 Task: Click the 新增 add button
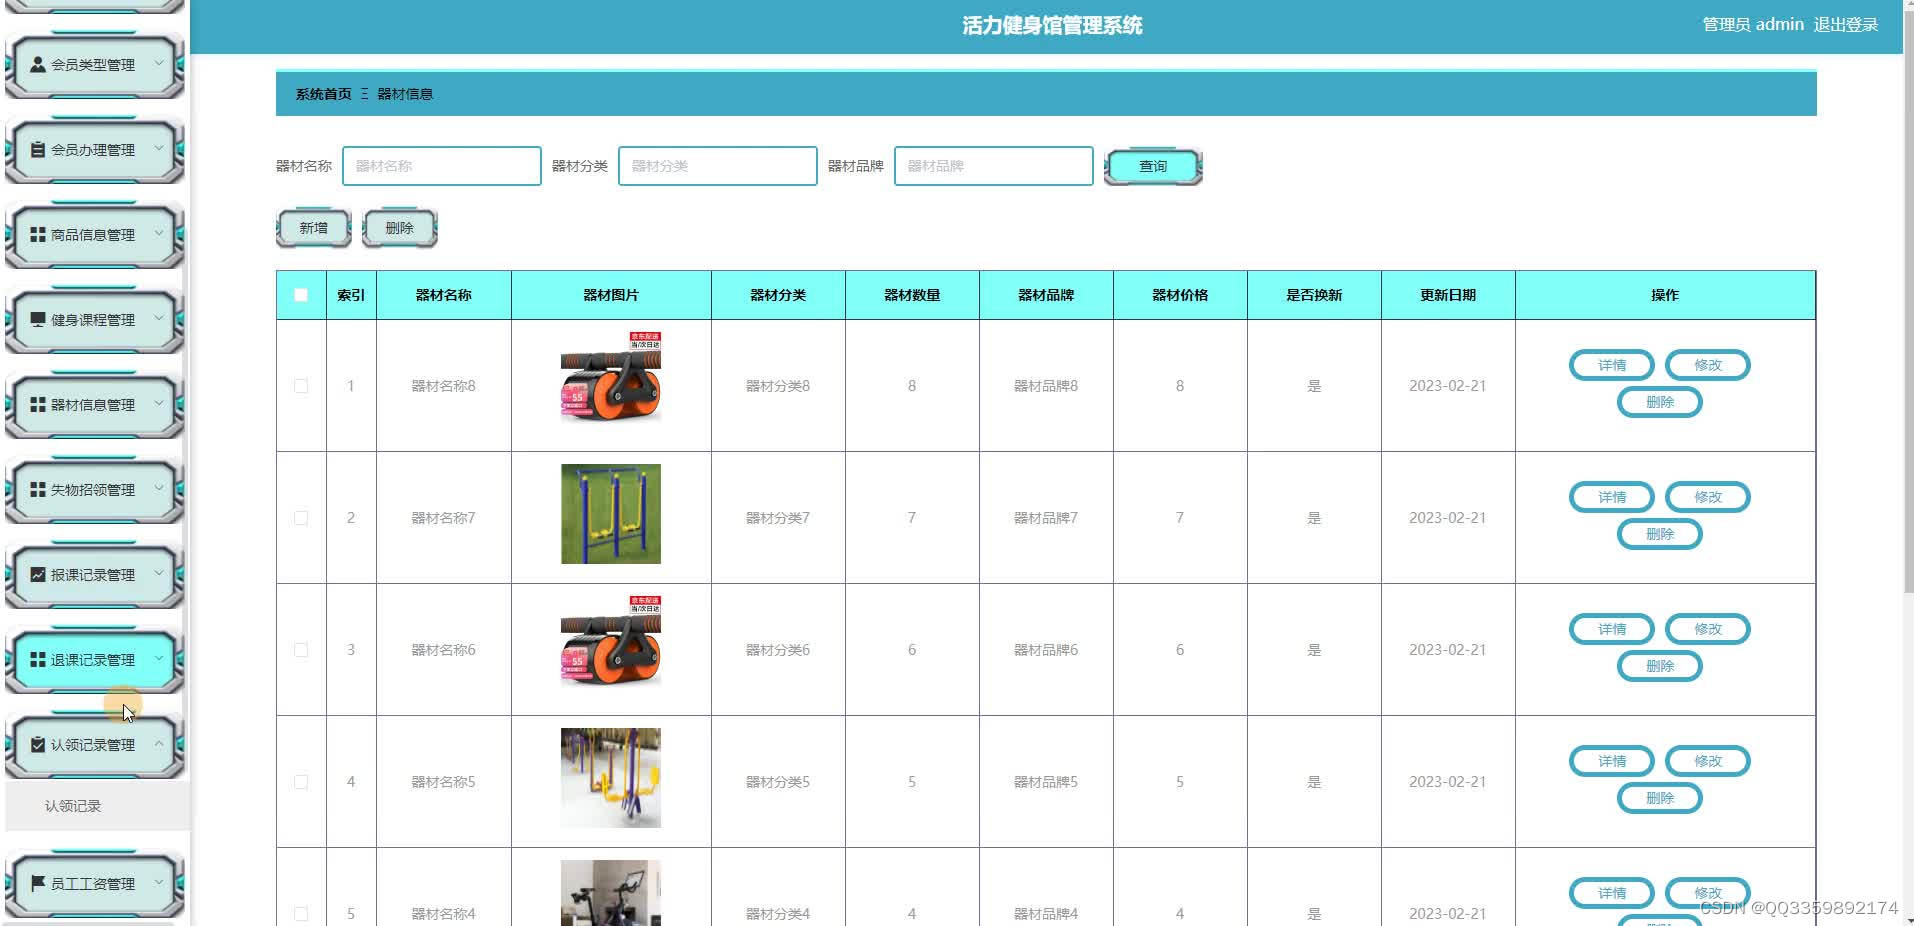[x=313, y=229]
